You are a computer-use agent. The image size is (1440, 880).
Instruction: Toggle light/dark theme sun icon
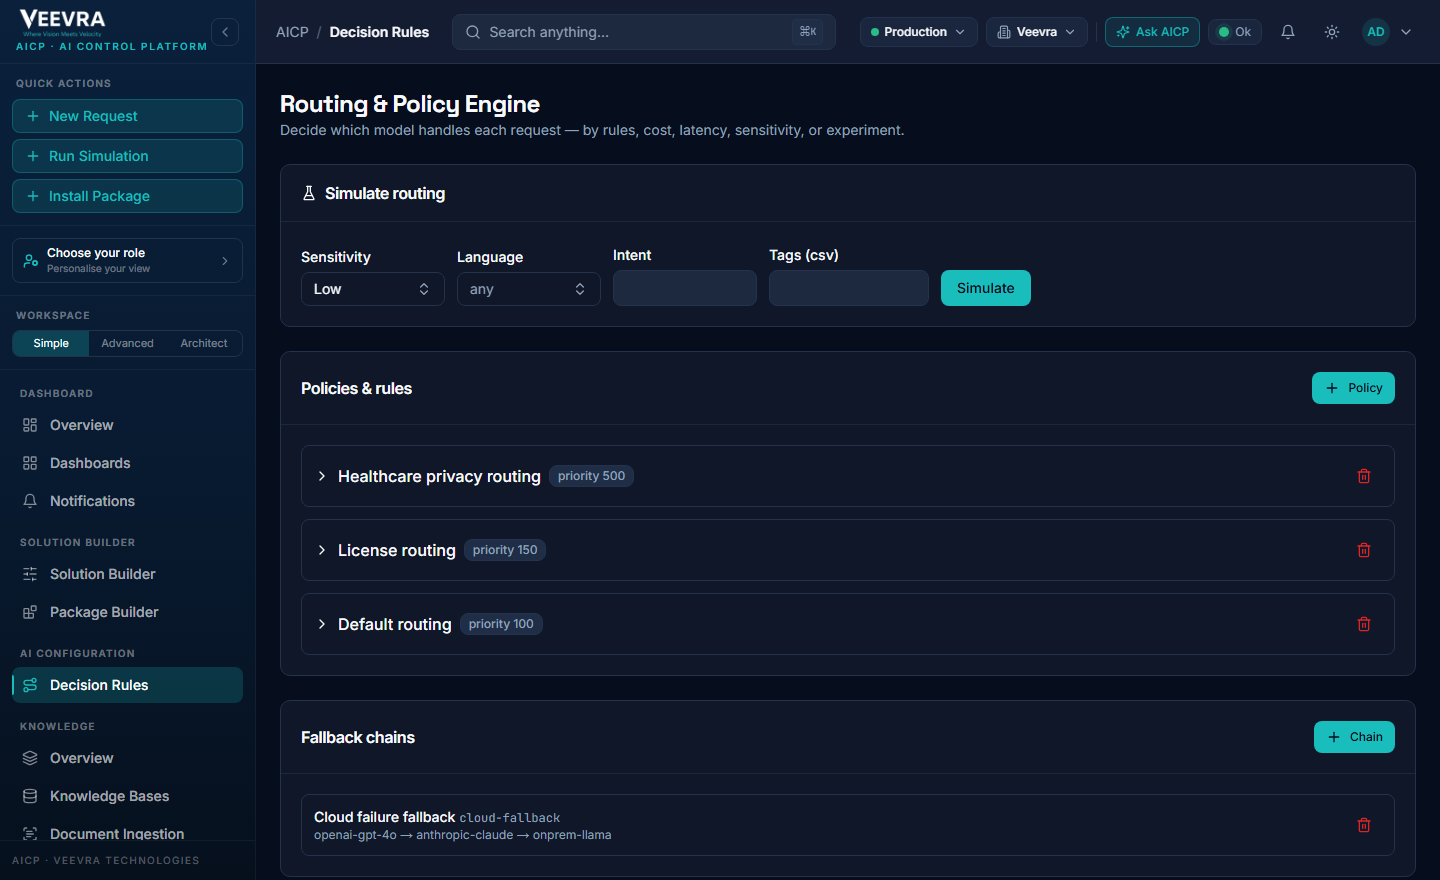tap(1332, 32)
